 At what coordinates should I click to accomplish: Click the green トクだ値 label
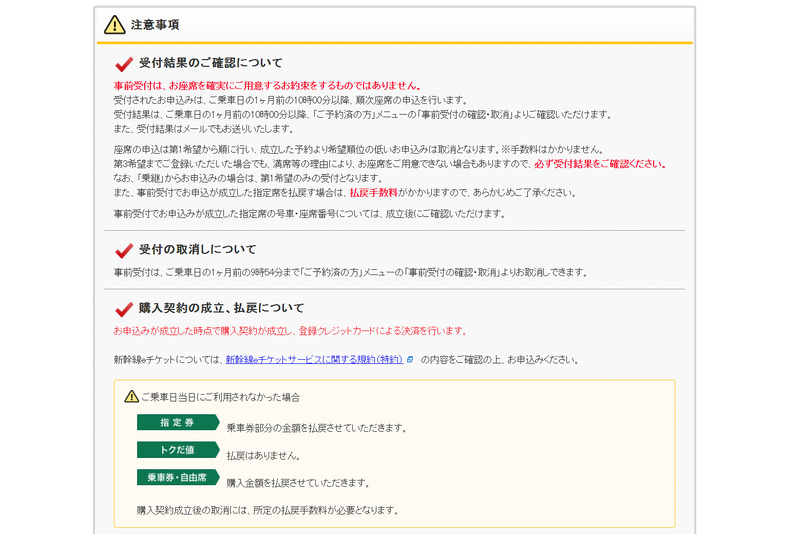click(x=178, y=450)
